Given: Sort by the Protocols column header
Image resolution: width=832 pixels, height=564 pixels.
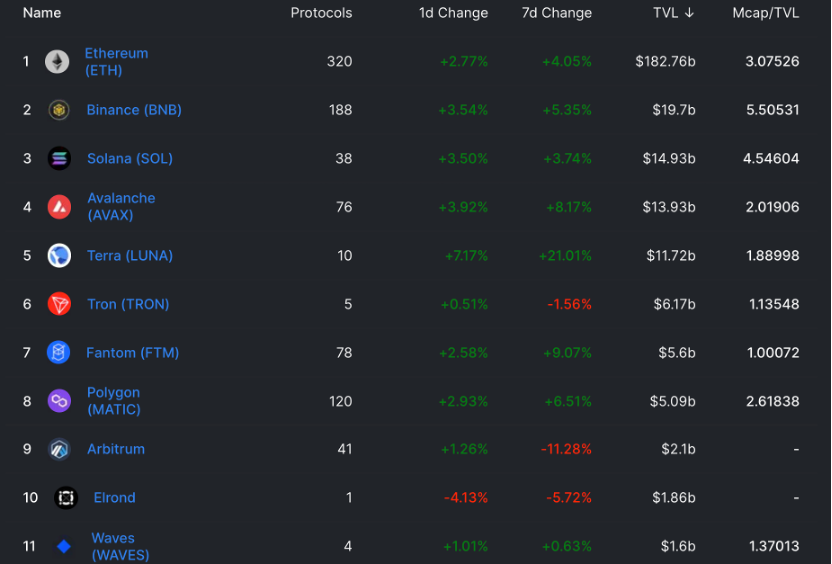Looking at the screenshot, I should coord(321,13).
